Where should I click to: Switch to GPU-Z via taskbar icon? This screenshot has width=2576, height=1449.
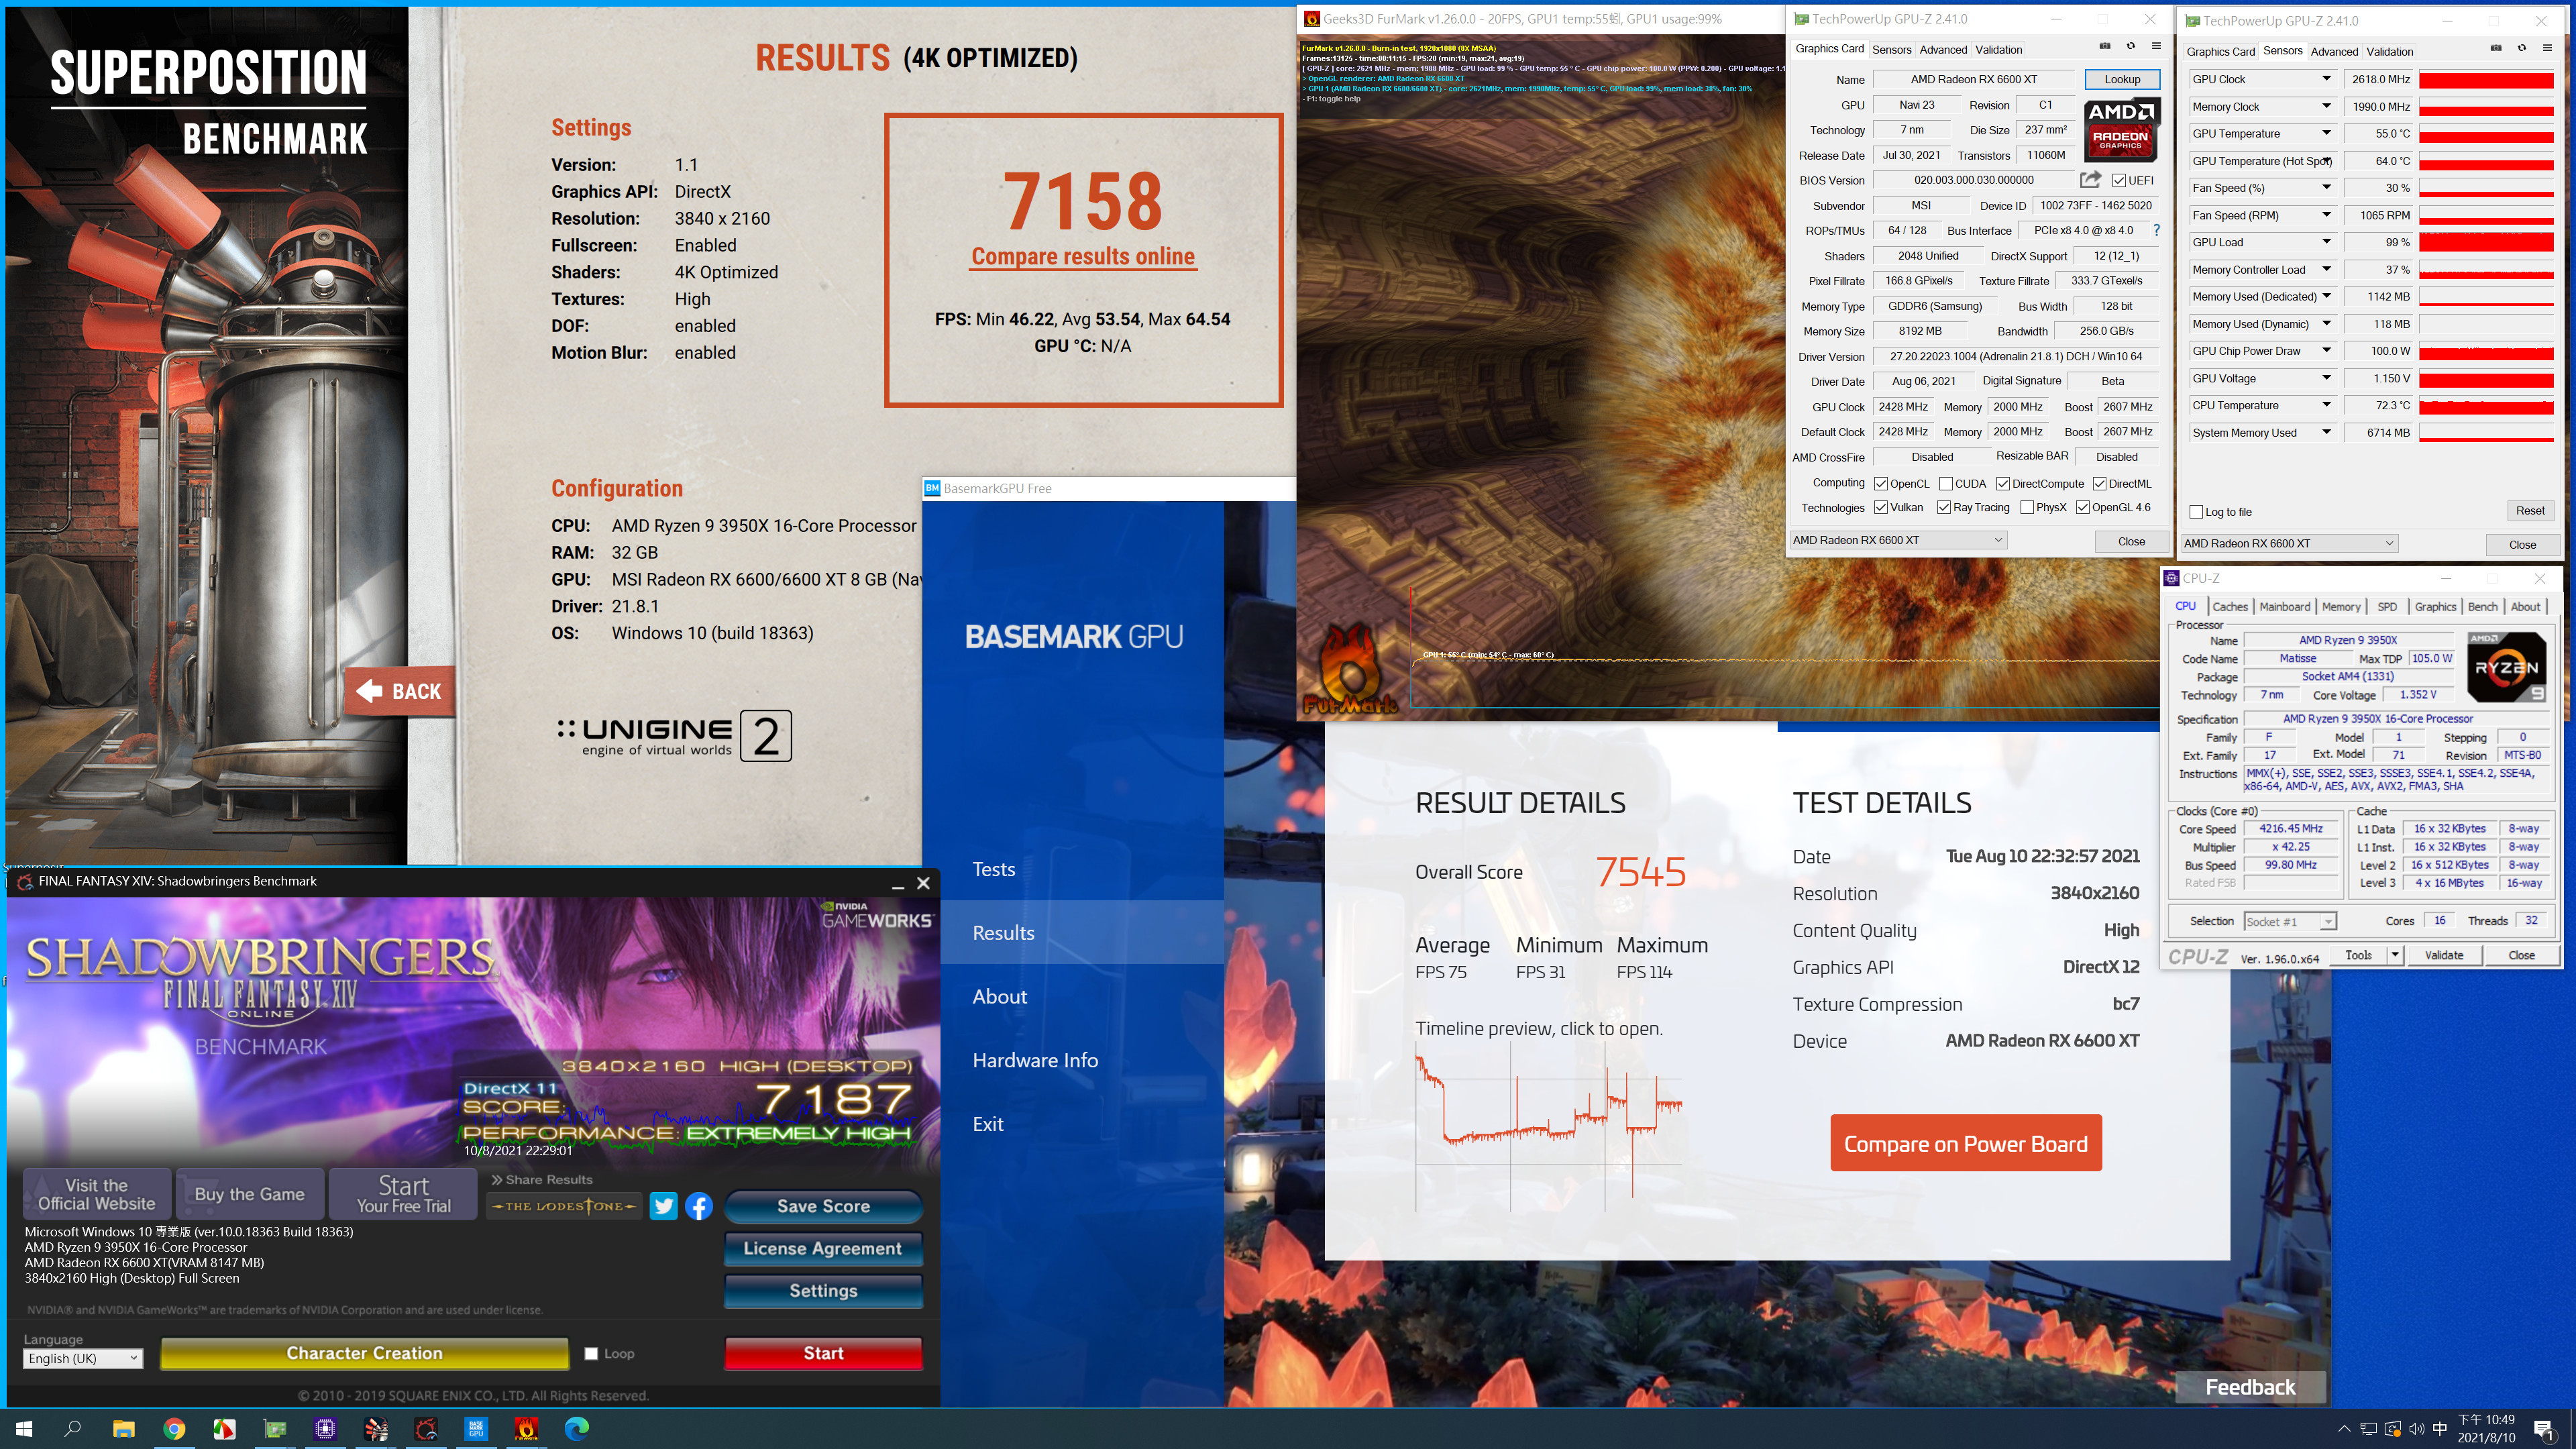(x=275, y=1429)
